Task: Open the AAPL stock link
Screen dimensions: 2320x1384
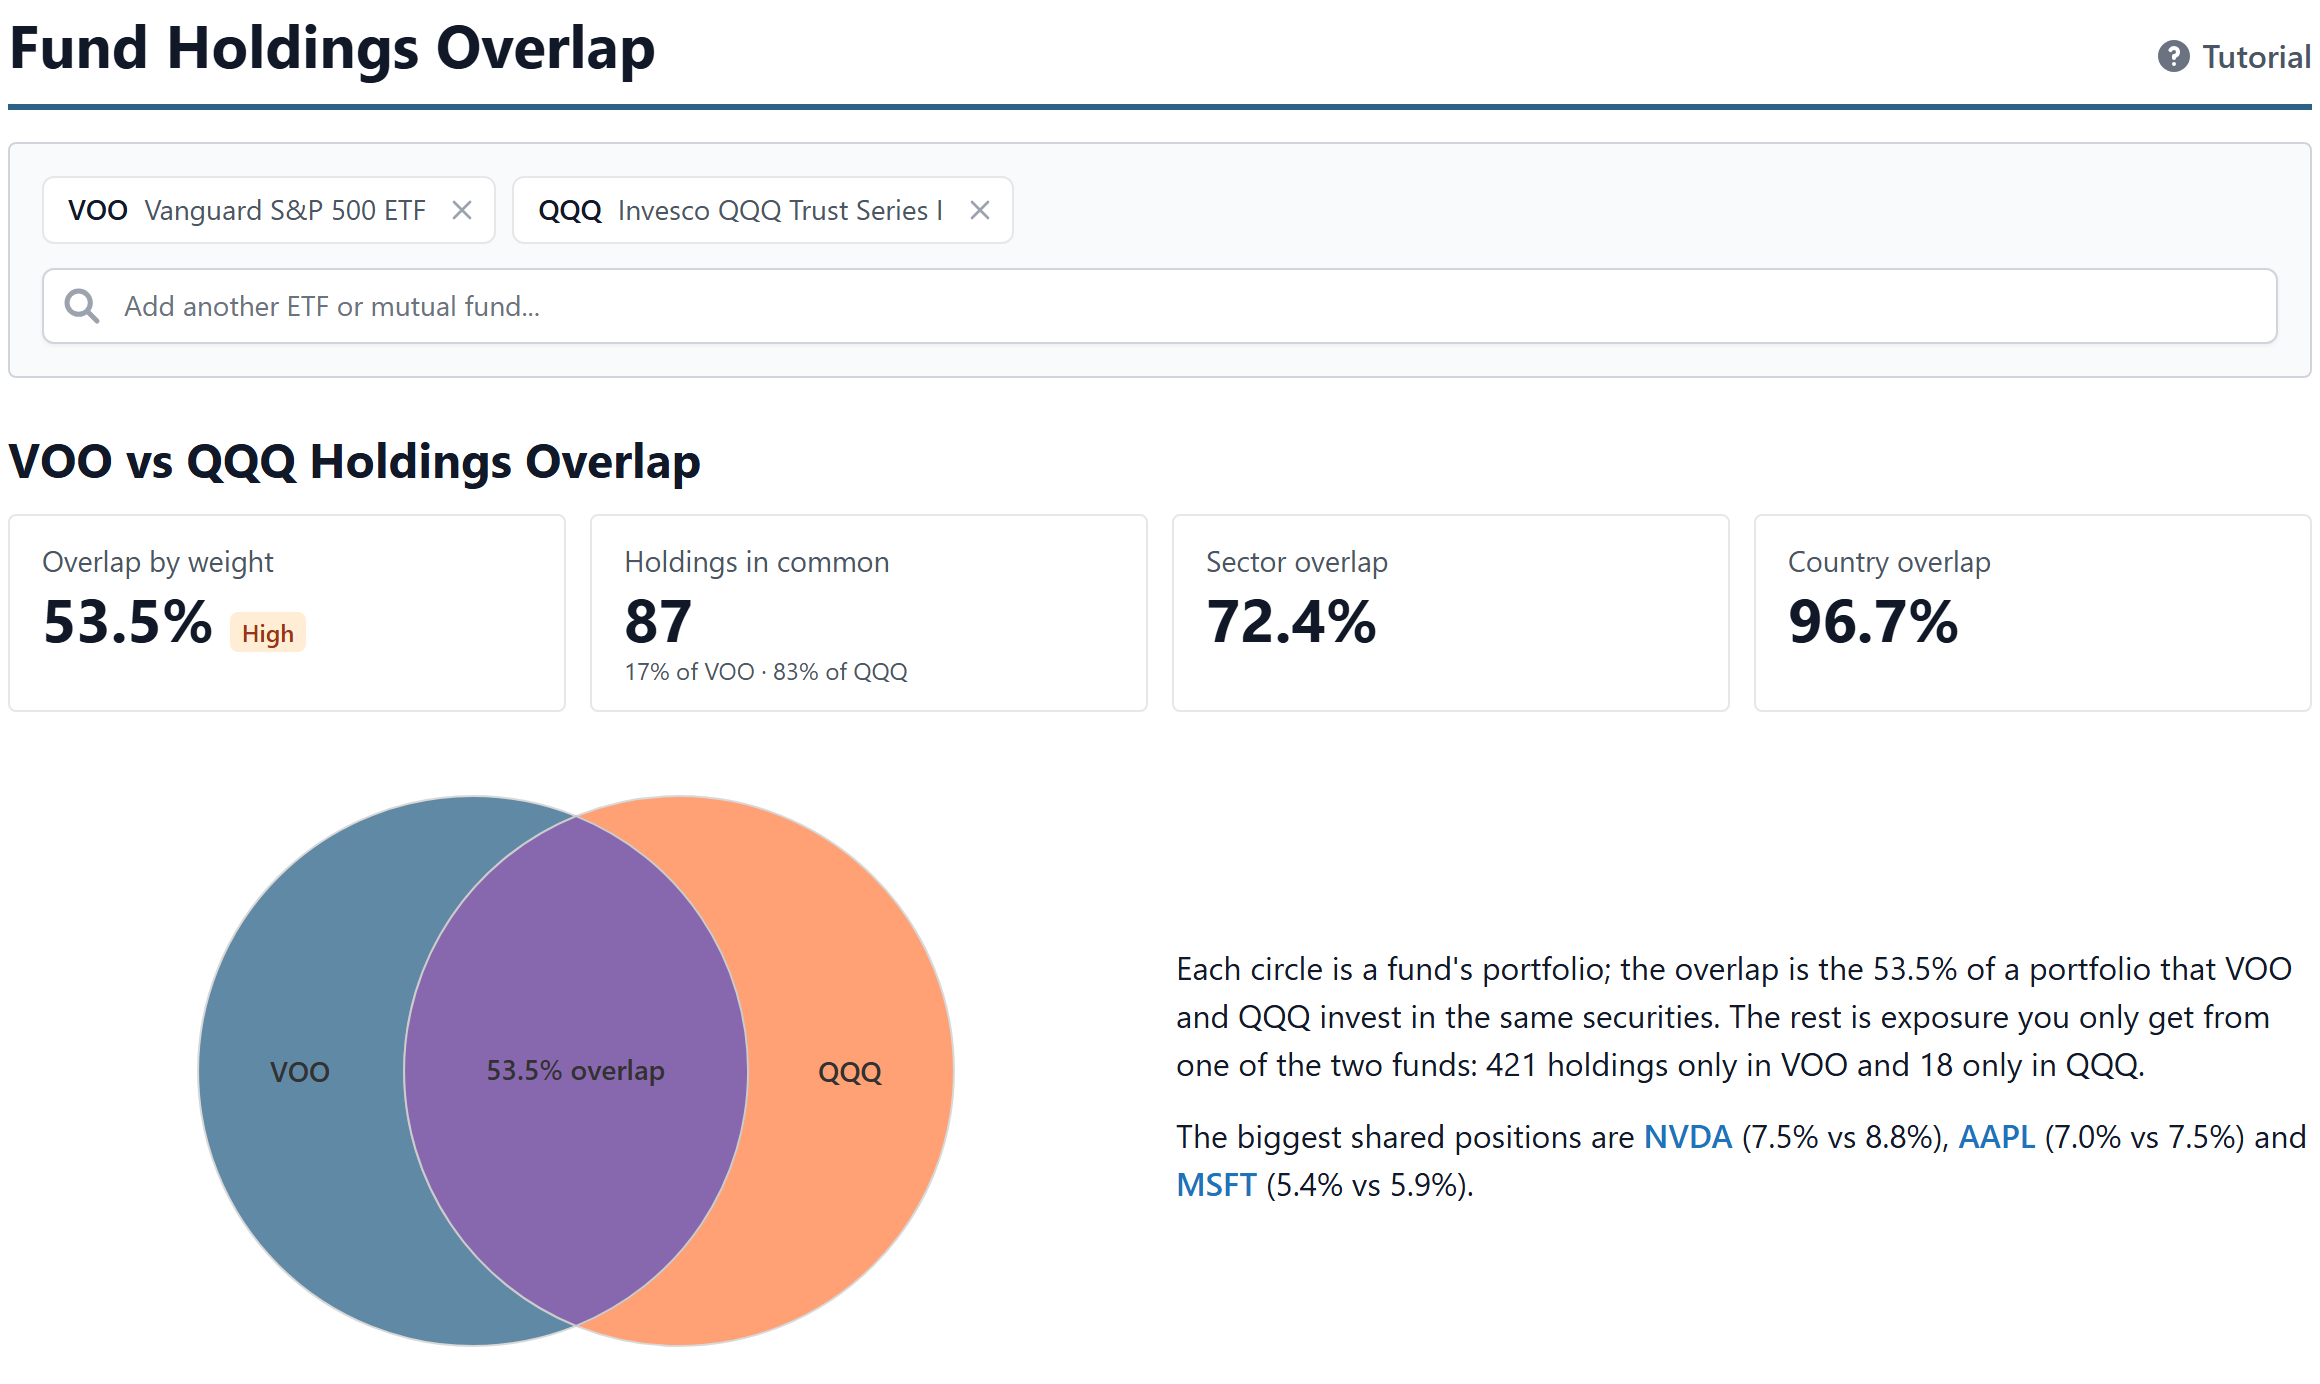Action: pyautogui.click(x=1996, y=1137)
